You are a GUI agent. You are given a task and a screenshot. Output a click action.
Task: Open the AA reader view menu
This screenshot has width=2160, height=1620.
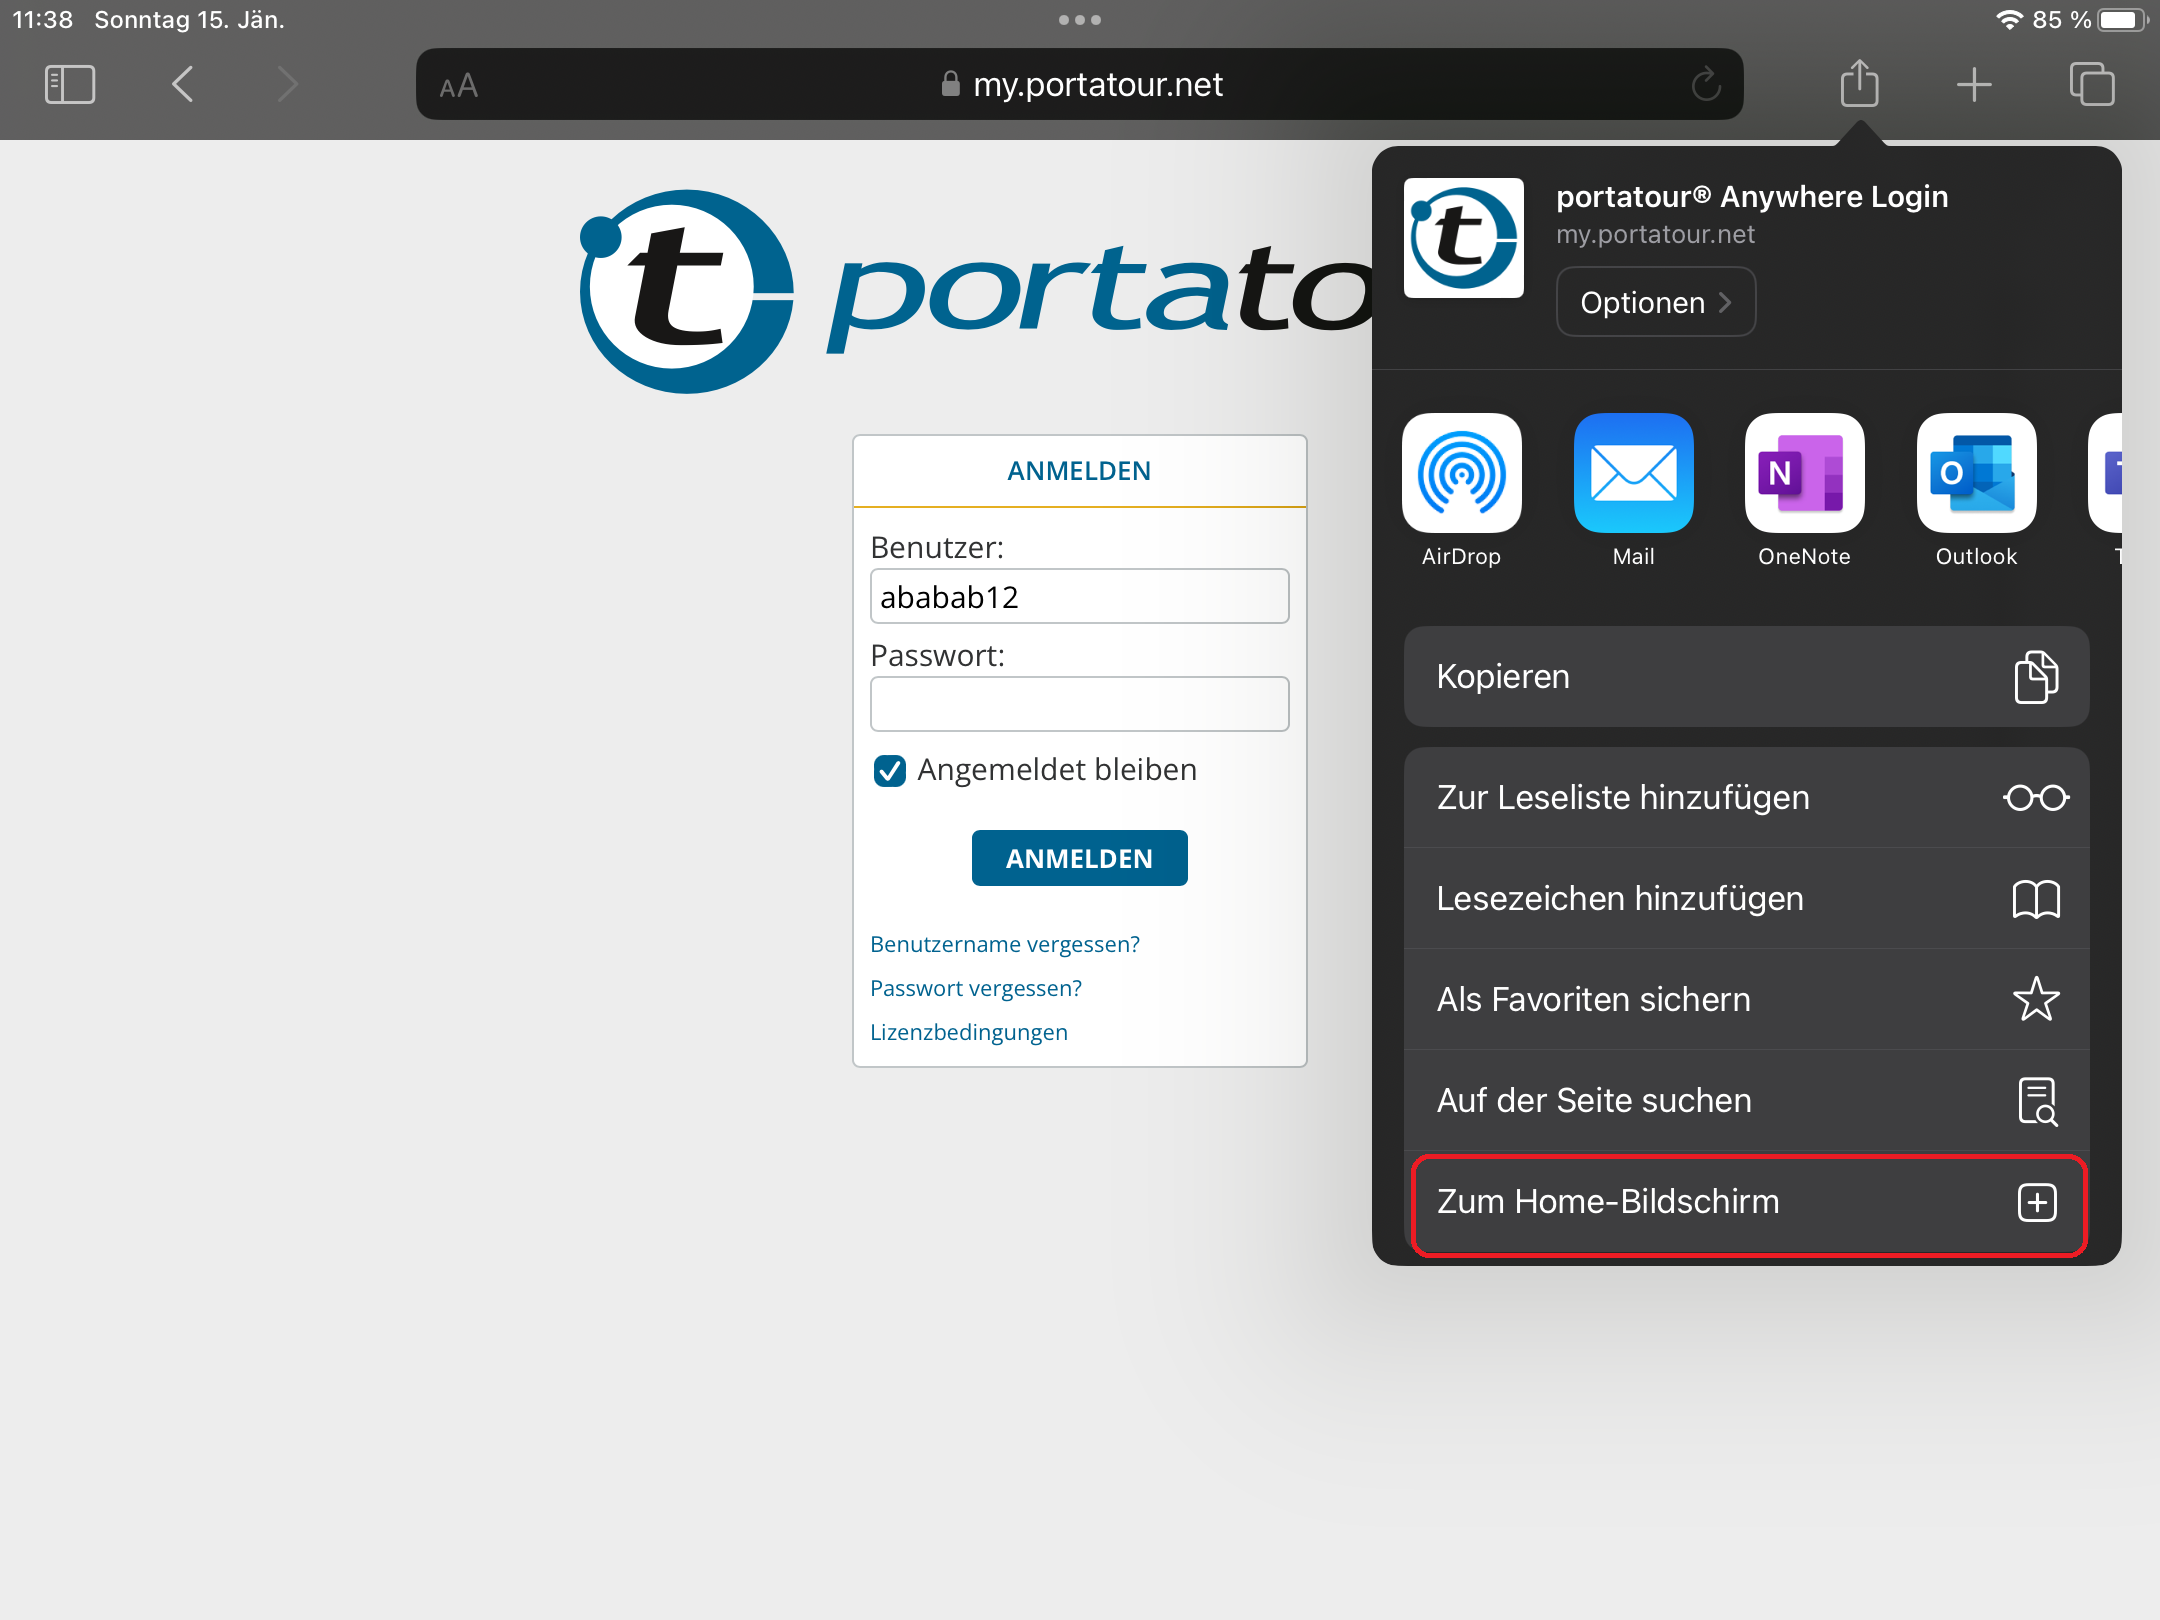pyautogui.click(x=459, y=87)
